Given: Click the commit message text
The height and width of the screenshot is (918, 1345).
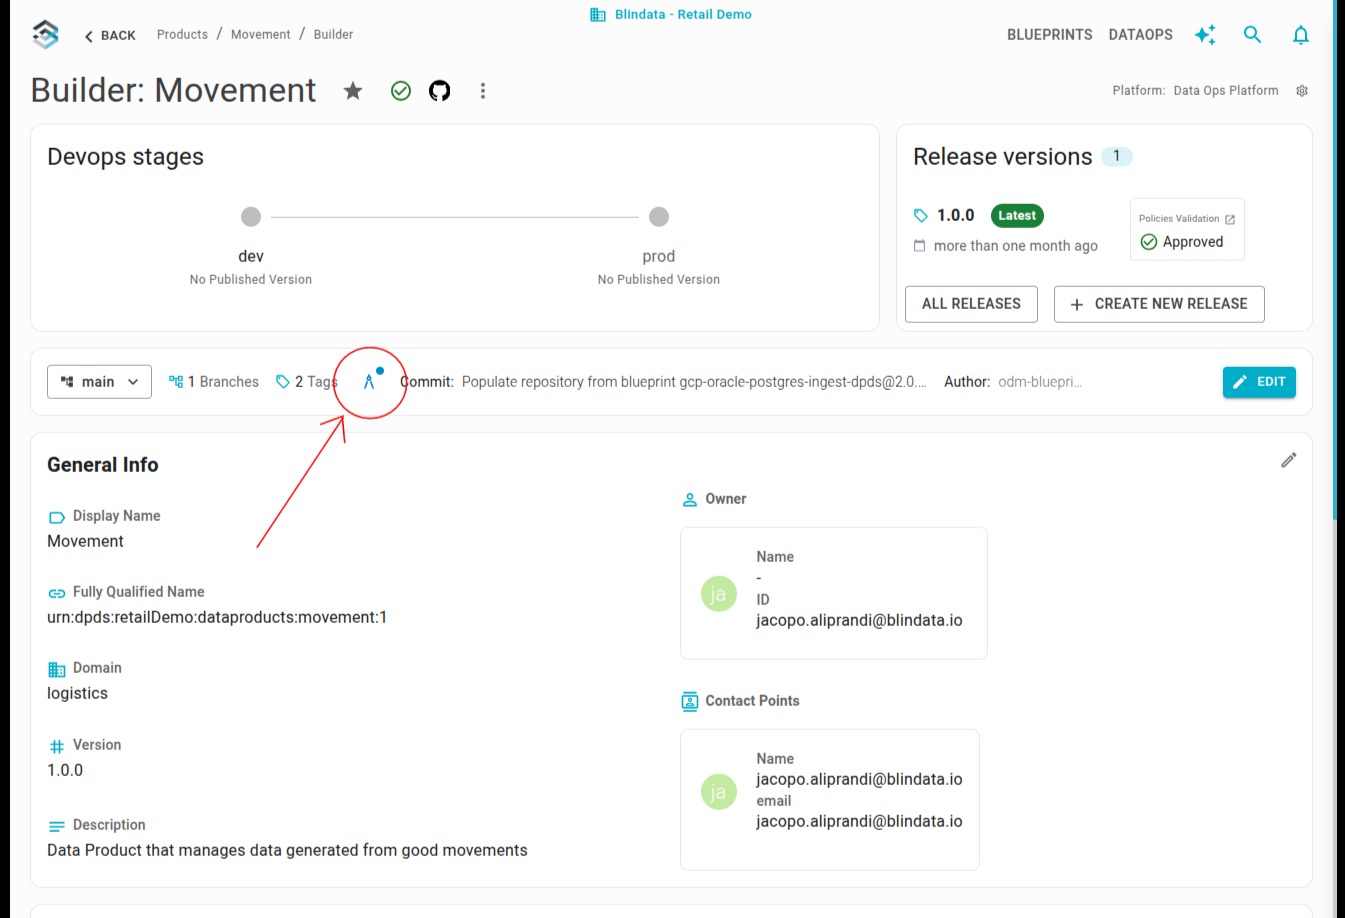Looking at the screenshot, I should point(694,382).
